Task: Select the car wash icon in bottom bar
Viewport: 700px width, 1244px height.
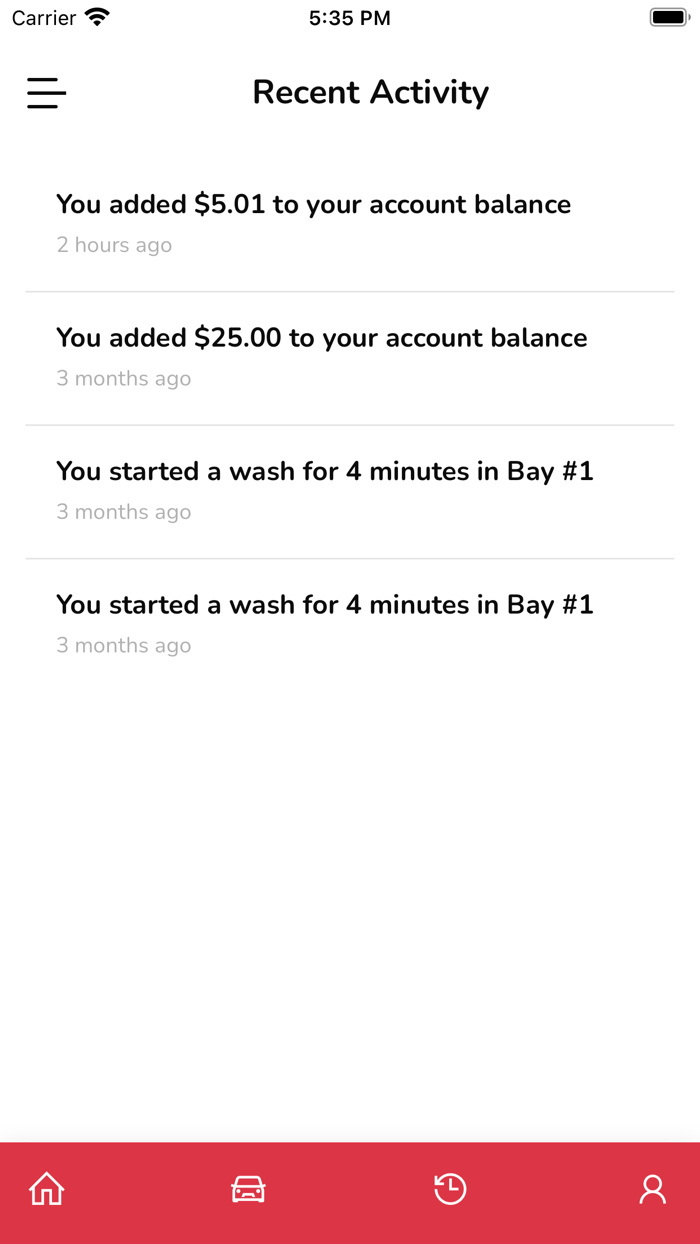Action: tap(247, 1189)
